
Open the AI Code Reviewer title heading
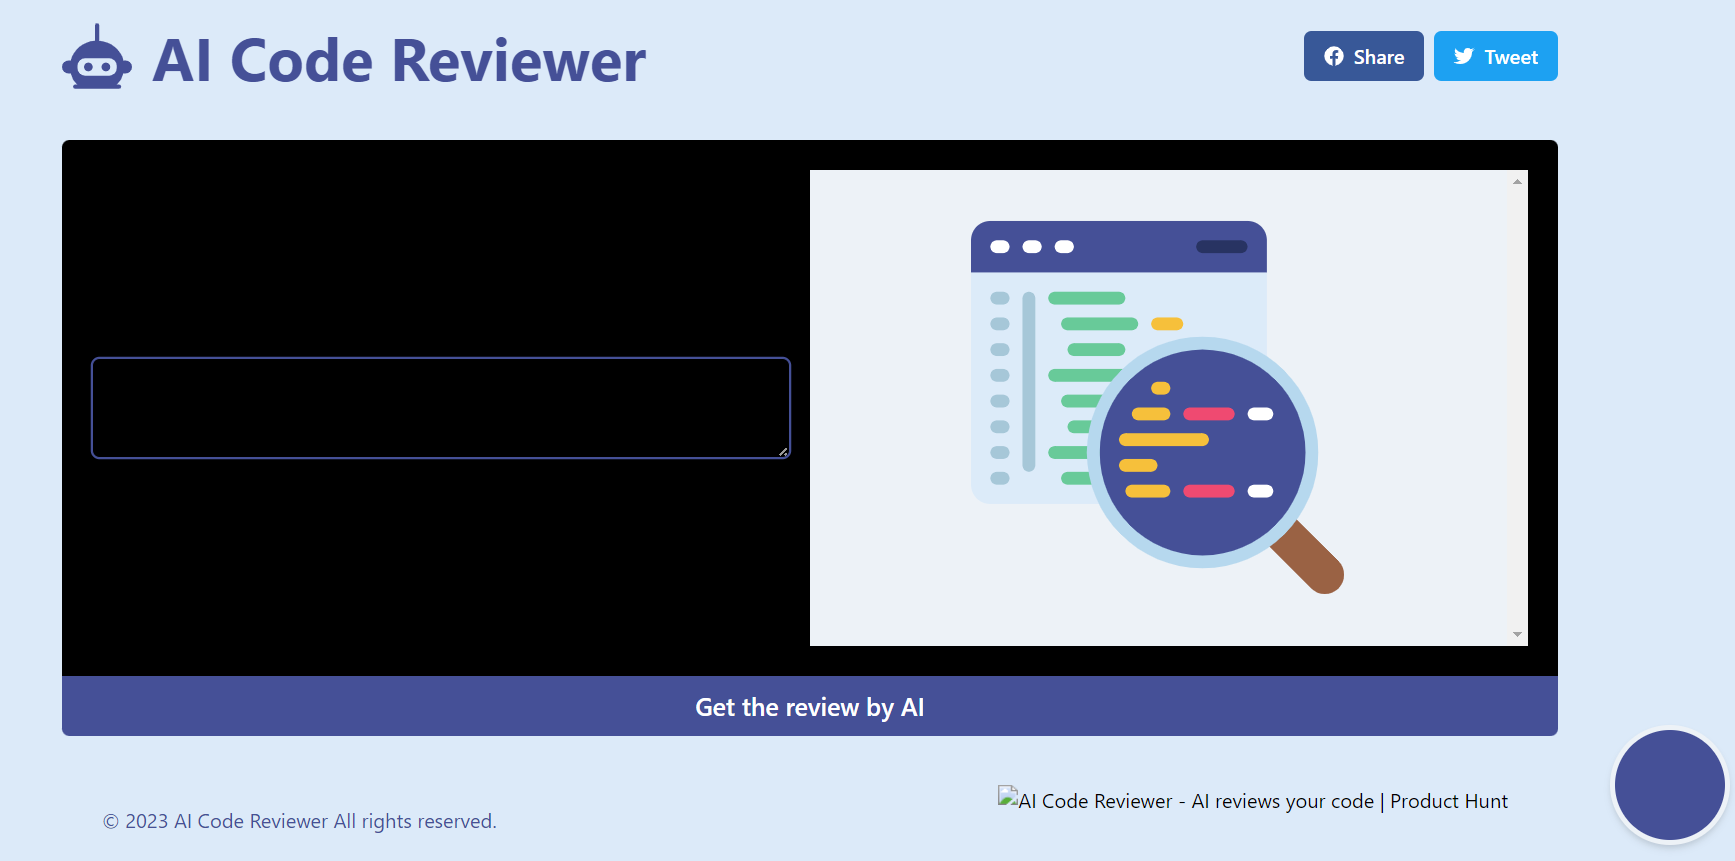coord(399,60)
